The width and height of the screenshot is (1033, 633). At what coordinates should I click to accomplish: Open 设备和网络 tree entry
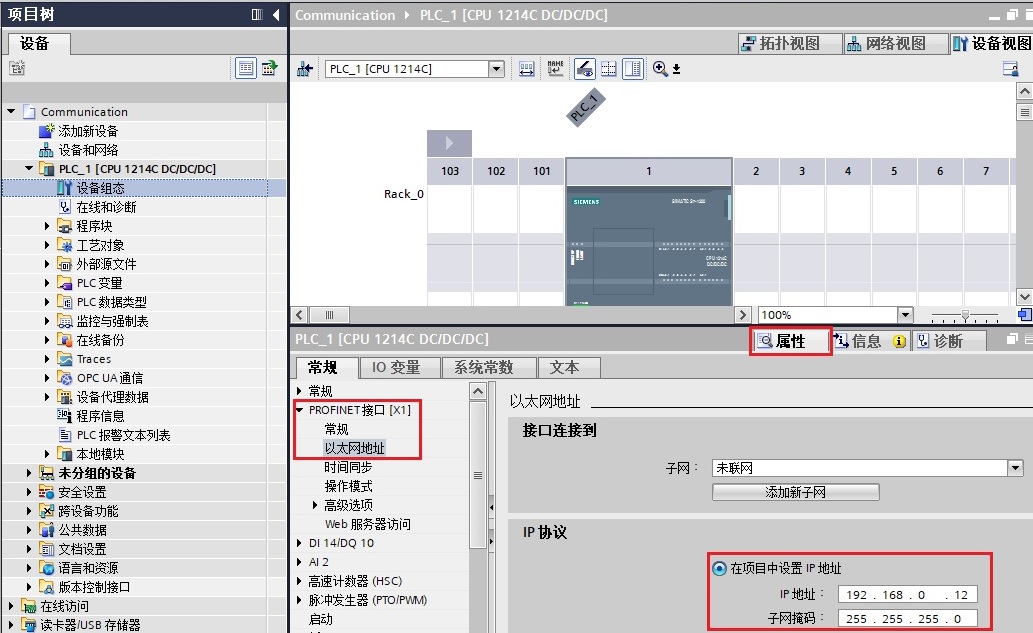coord(88,150)
